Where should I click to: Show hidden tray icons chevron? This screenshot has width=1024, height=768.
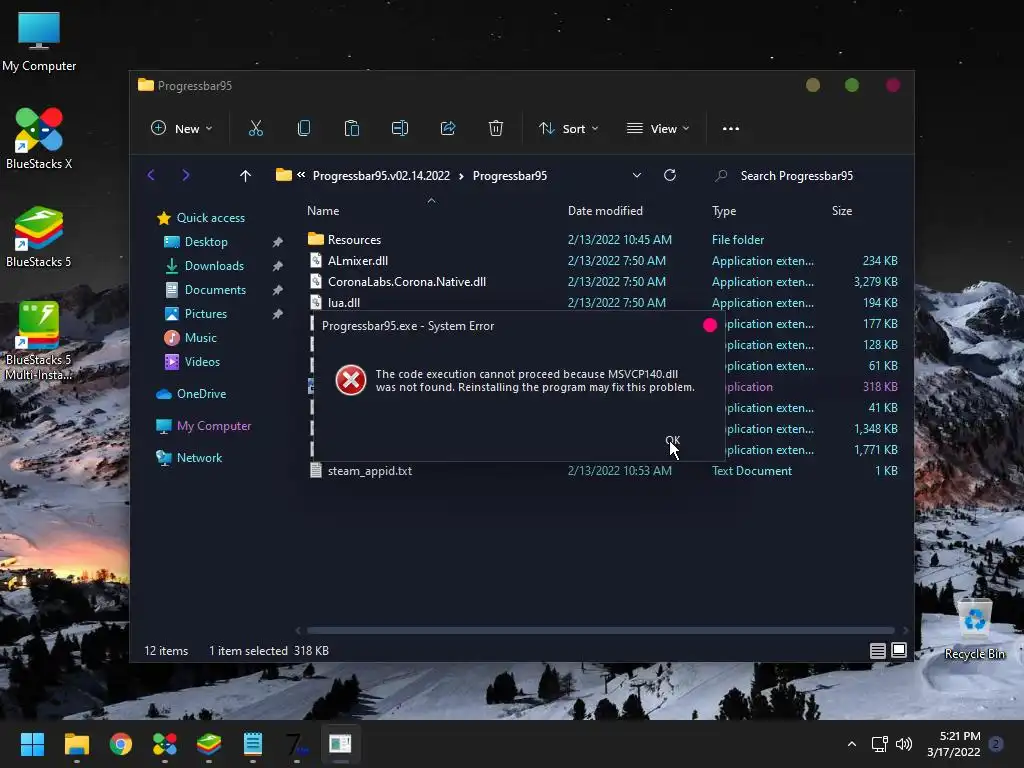pyautogui.click(x=852, y=744)
